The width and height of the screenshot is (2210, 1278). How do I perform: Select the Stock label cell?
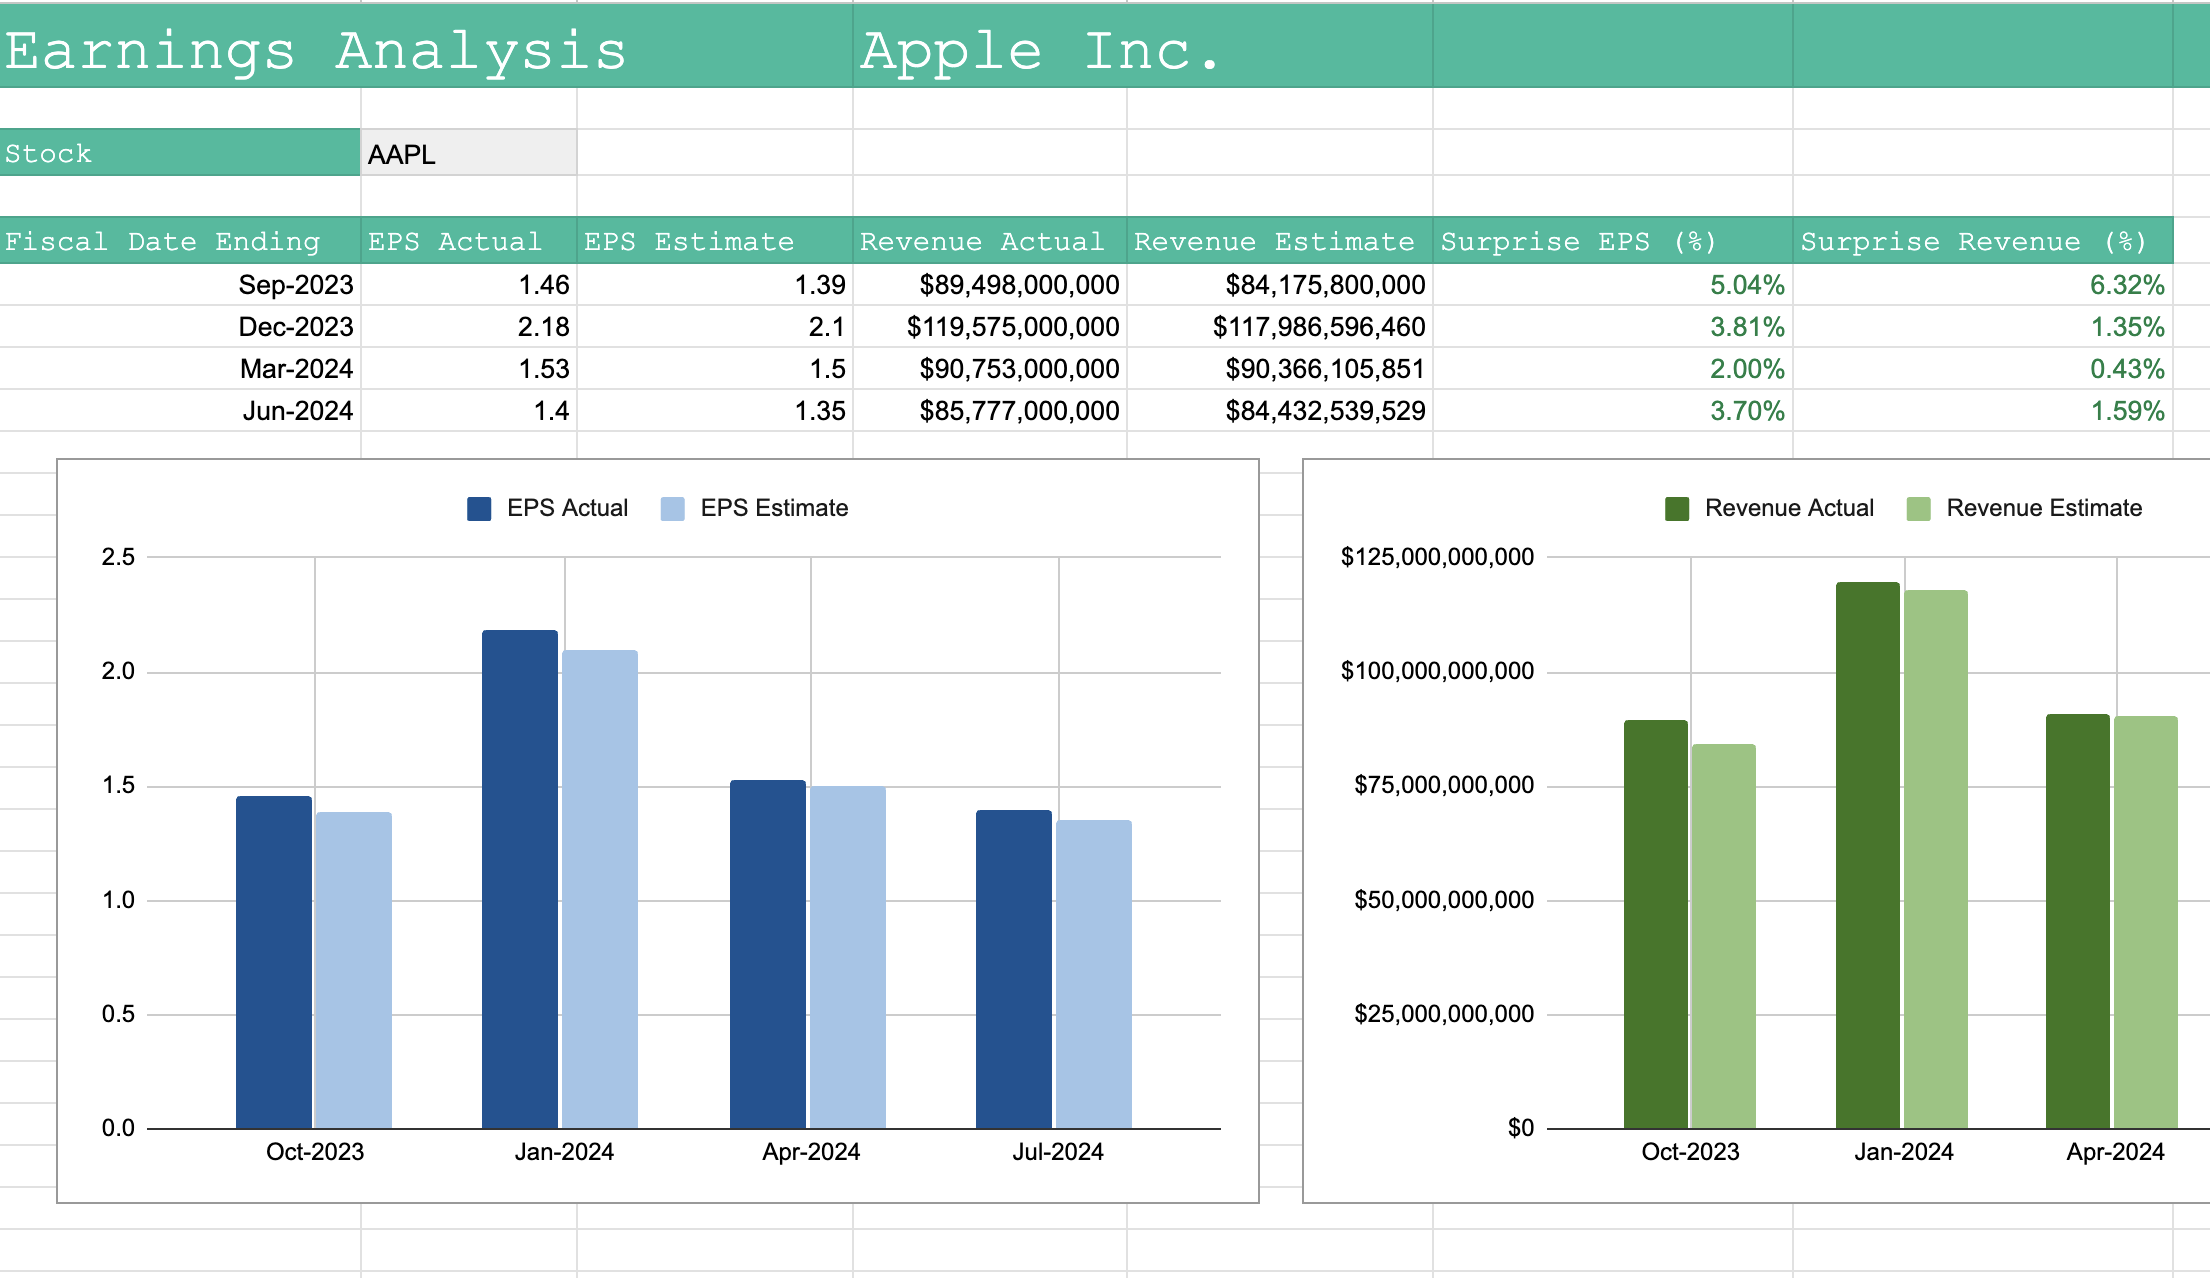click(x=180, y=153)
